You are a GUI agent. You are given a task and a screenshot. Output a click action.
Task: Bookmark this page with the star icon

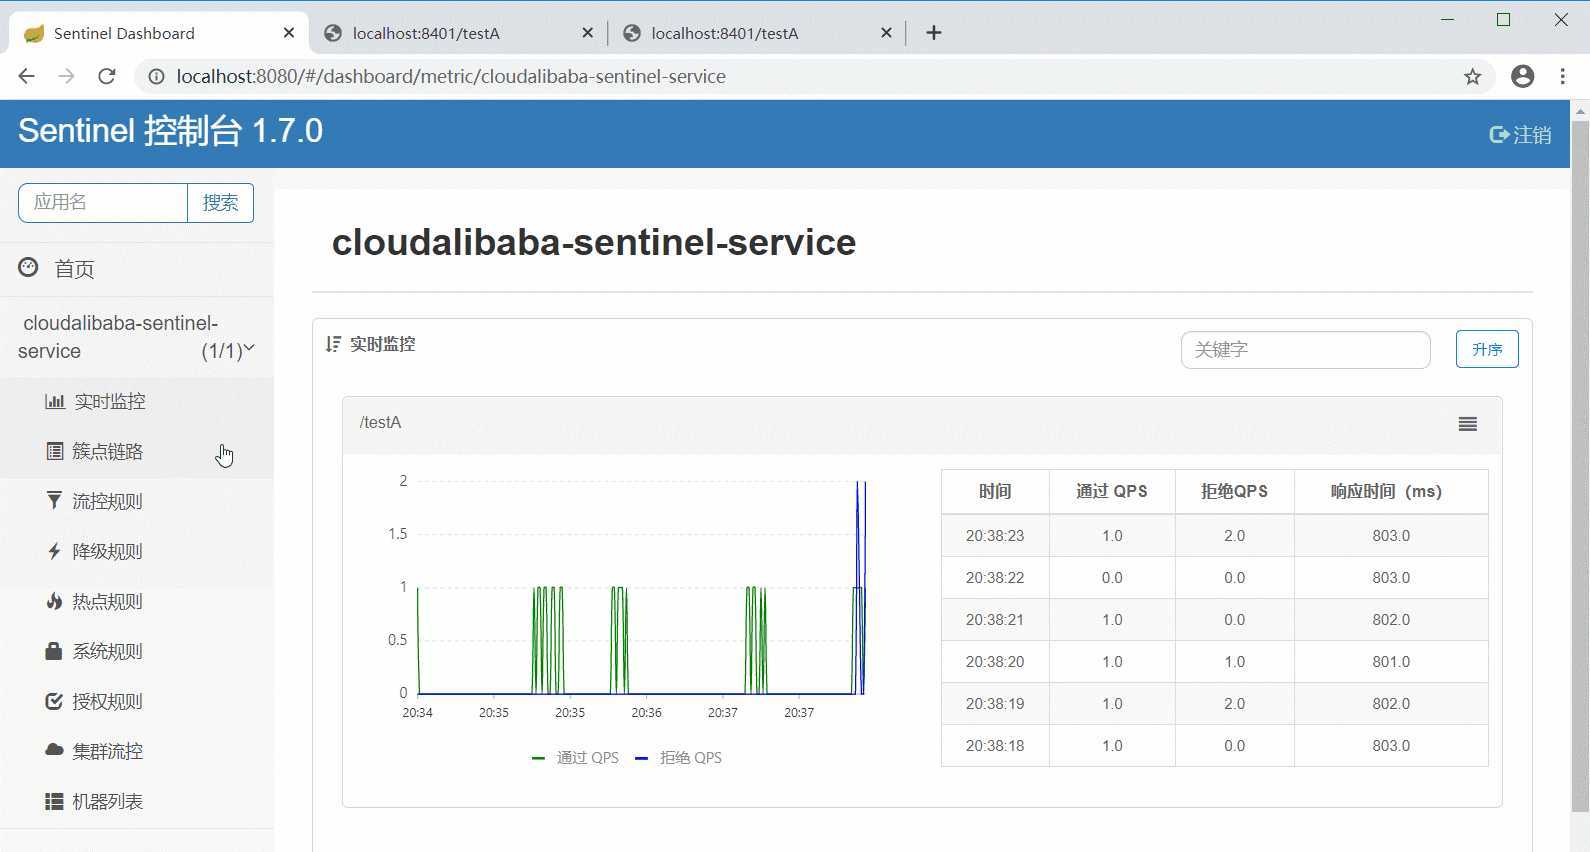tap(1472, 77)
